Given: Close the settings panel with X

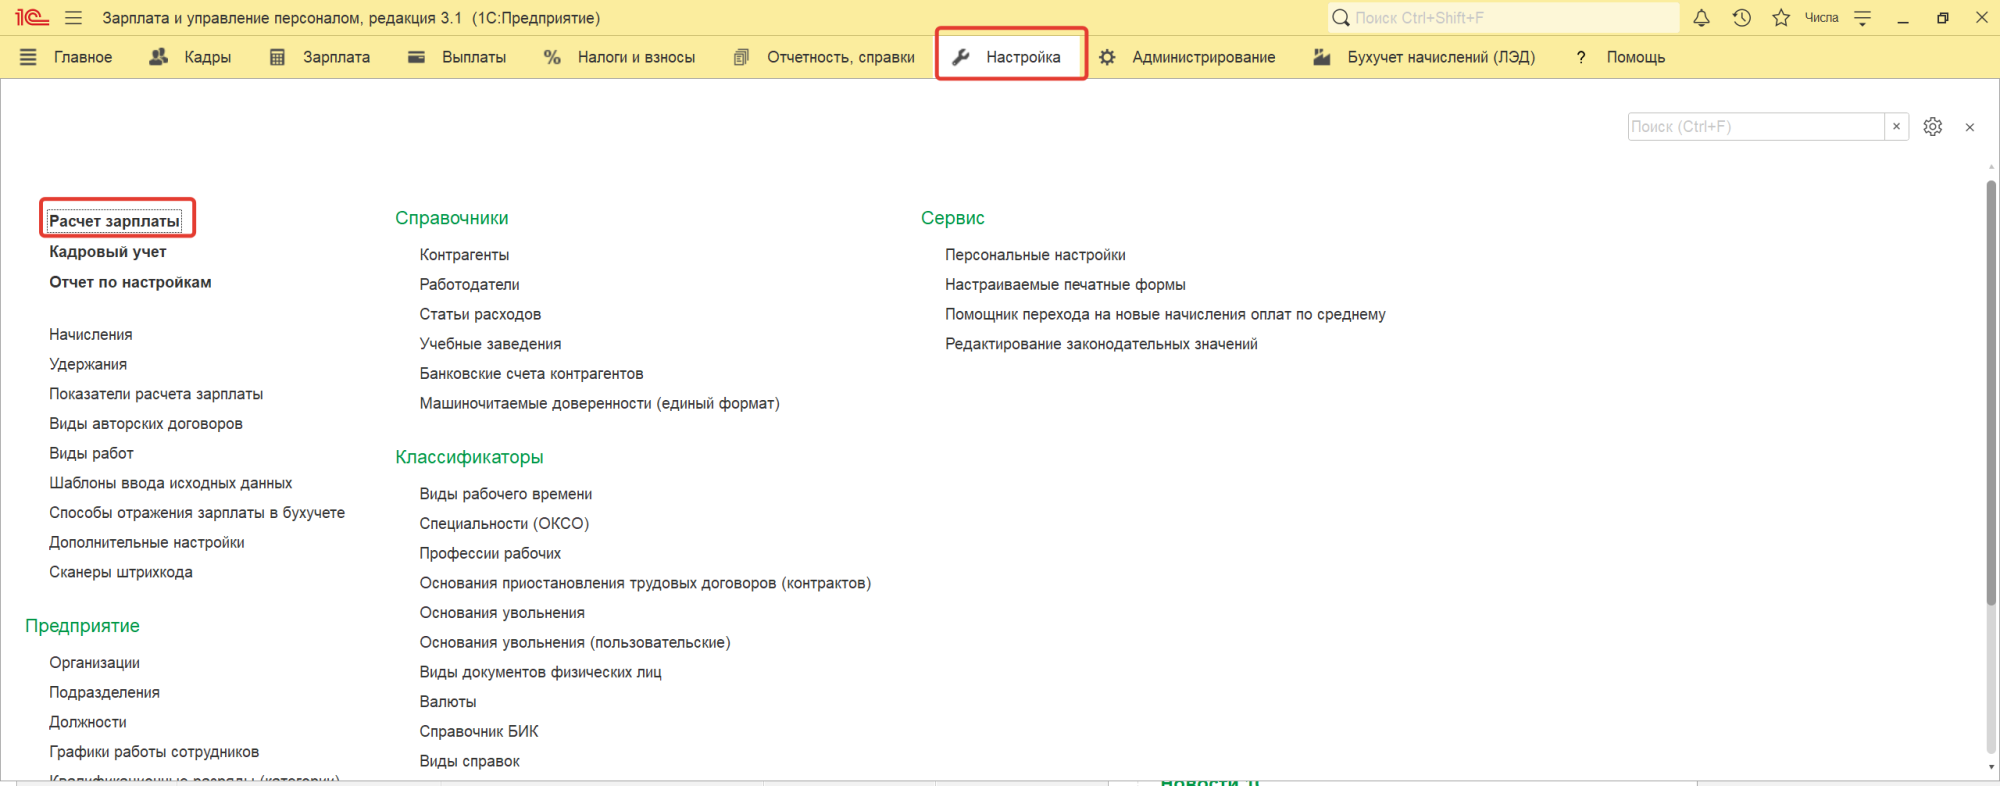Looking at the screenshot, I should click(1970, 127).
